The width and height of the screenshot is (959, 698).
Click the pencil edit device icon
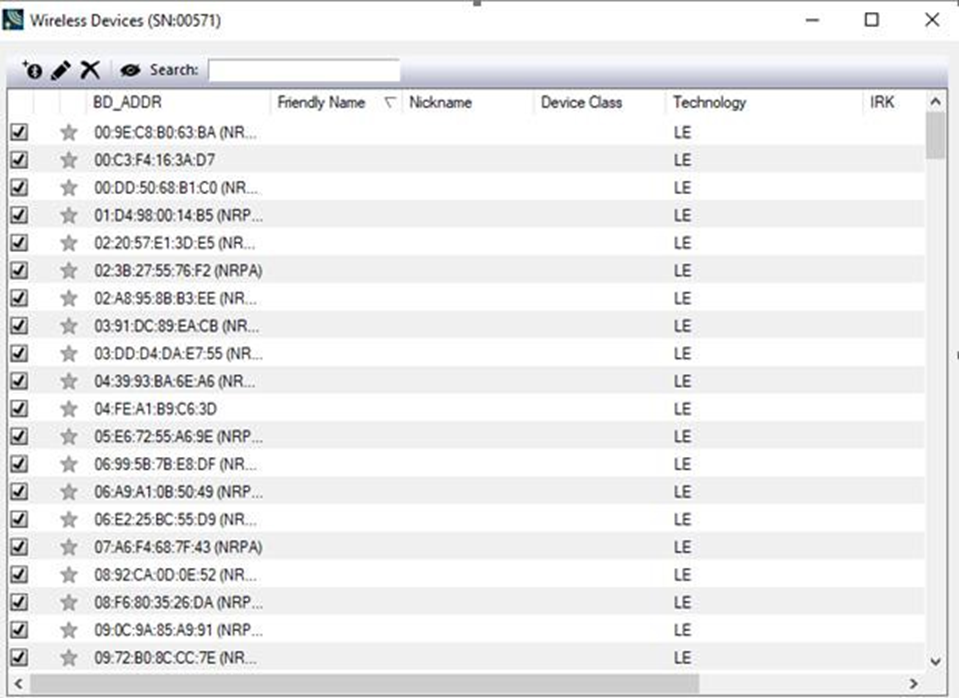[x=61, y=70]
